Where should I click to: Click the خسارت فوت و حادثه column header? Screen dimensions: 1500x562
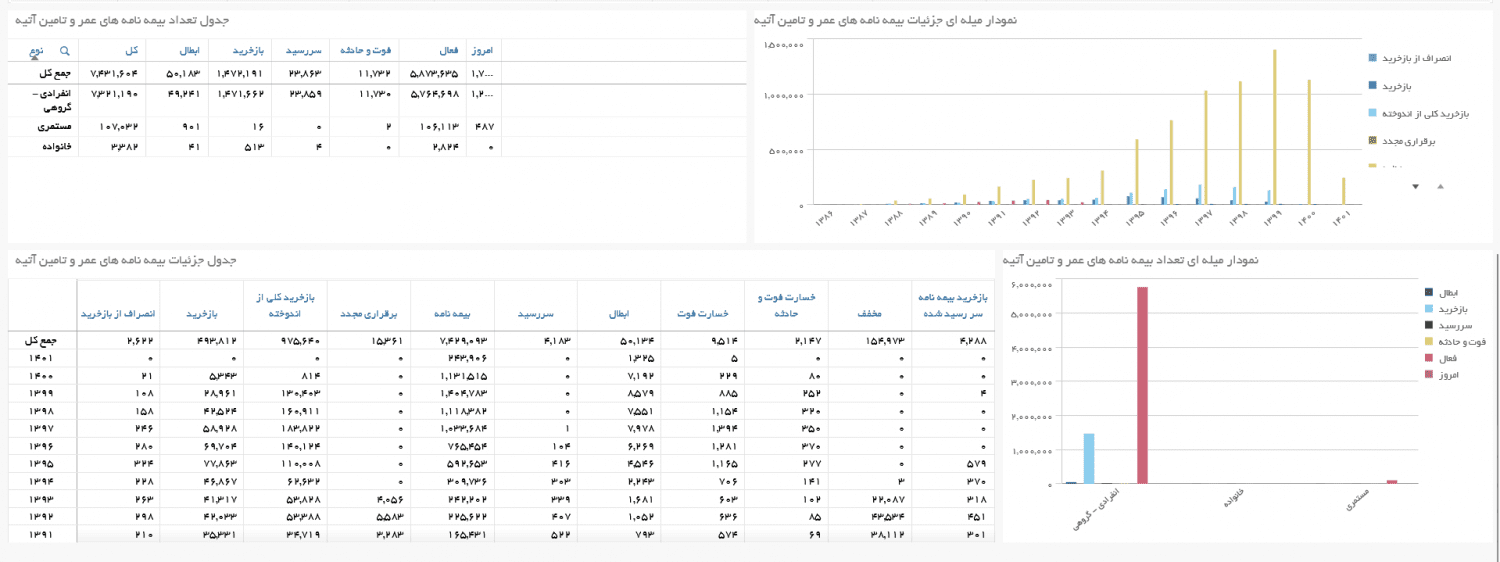pyautogui.click(x=787, y=306)
